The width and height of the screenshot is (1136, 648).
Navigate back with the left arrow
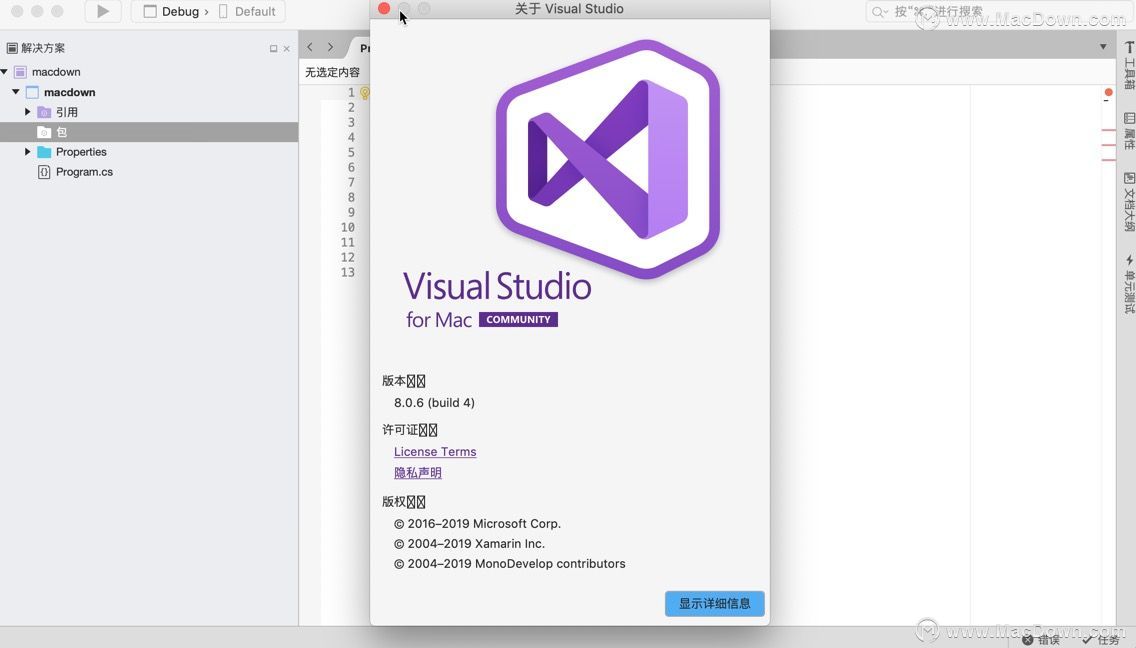click(x=310, y=47)
